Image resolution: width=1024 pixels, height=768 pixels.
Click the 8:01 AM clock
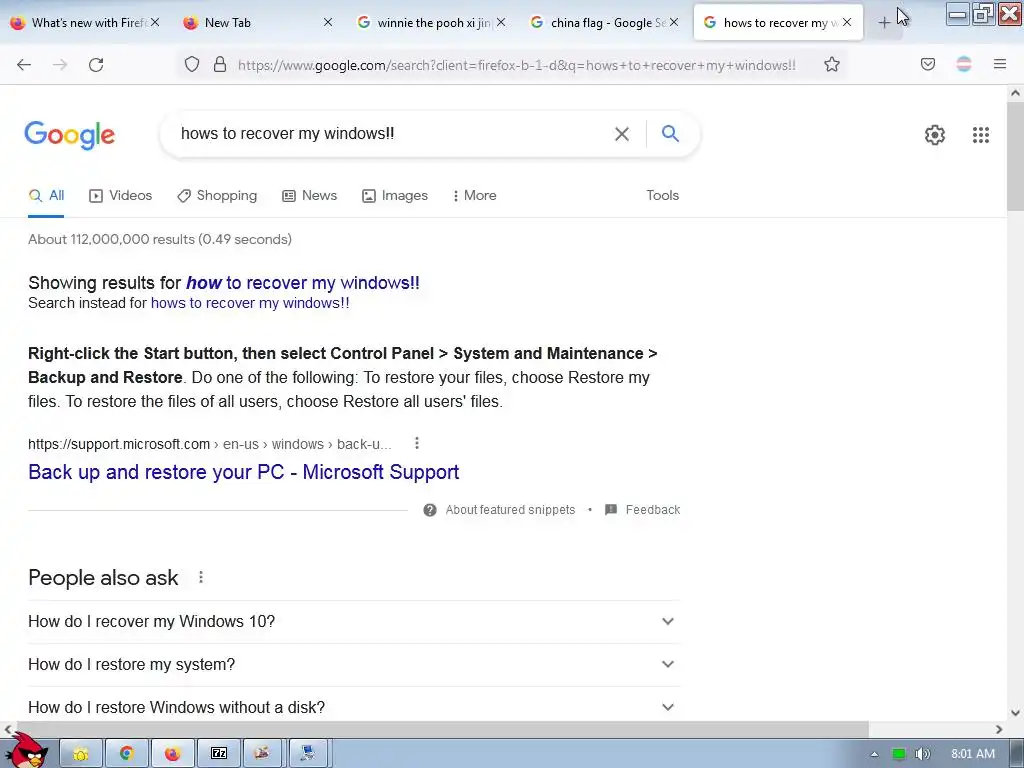tap(972, 754)
